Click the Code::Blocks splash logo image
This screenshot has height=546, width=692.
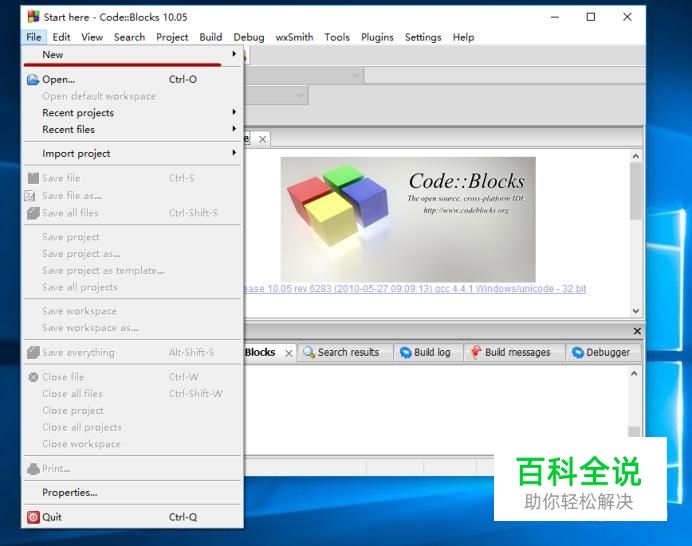[408, 219]
